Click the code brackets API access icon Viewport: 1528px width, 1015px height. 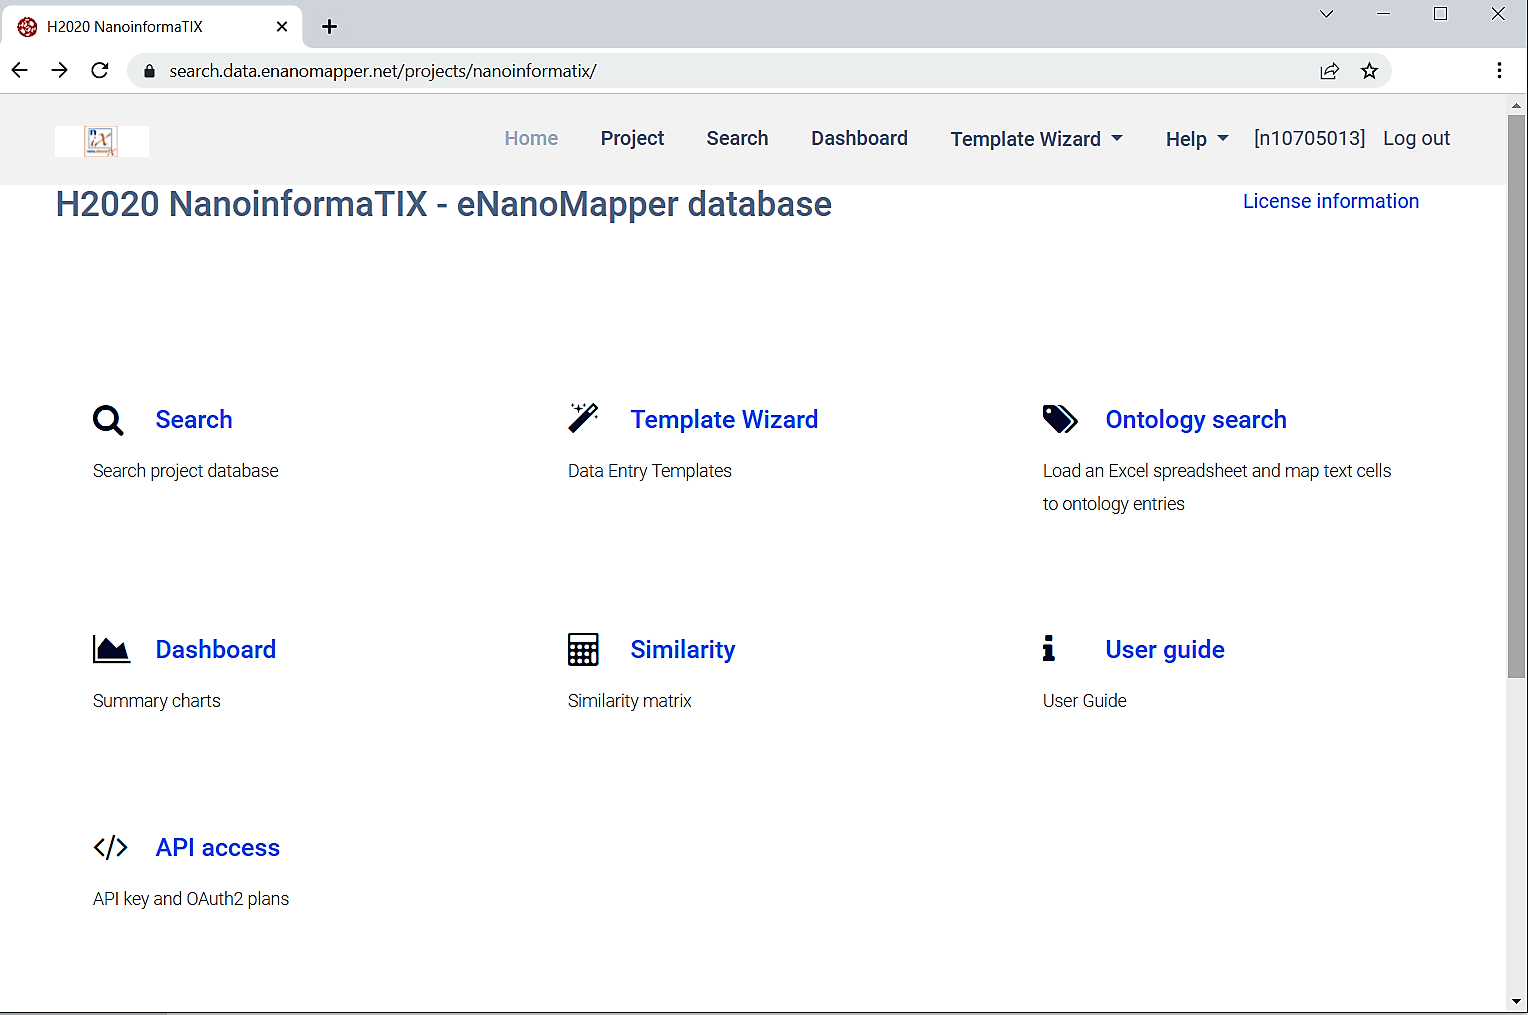pos(110,848)
